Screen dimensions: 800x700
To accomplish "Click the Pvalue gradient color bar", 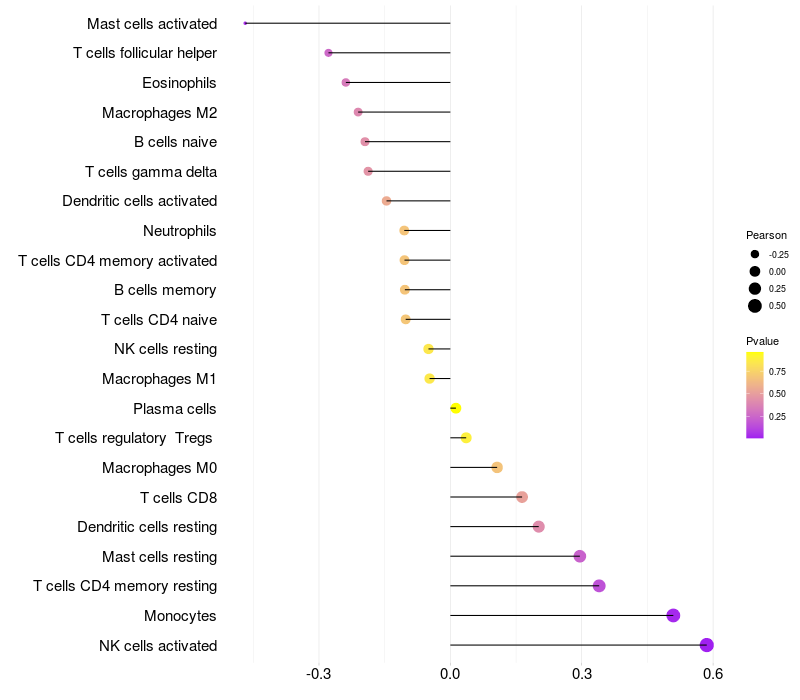I will (x=755, y=395).
